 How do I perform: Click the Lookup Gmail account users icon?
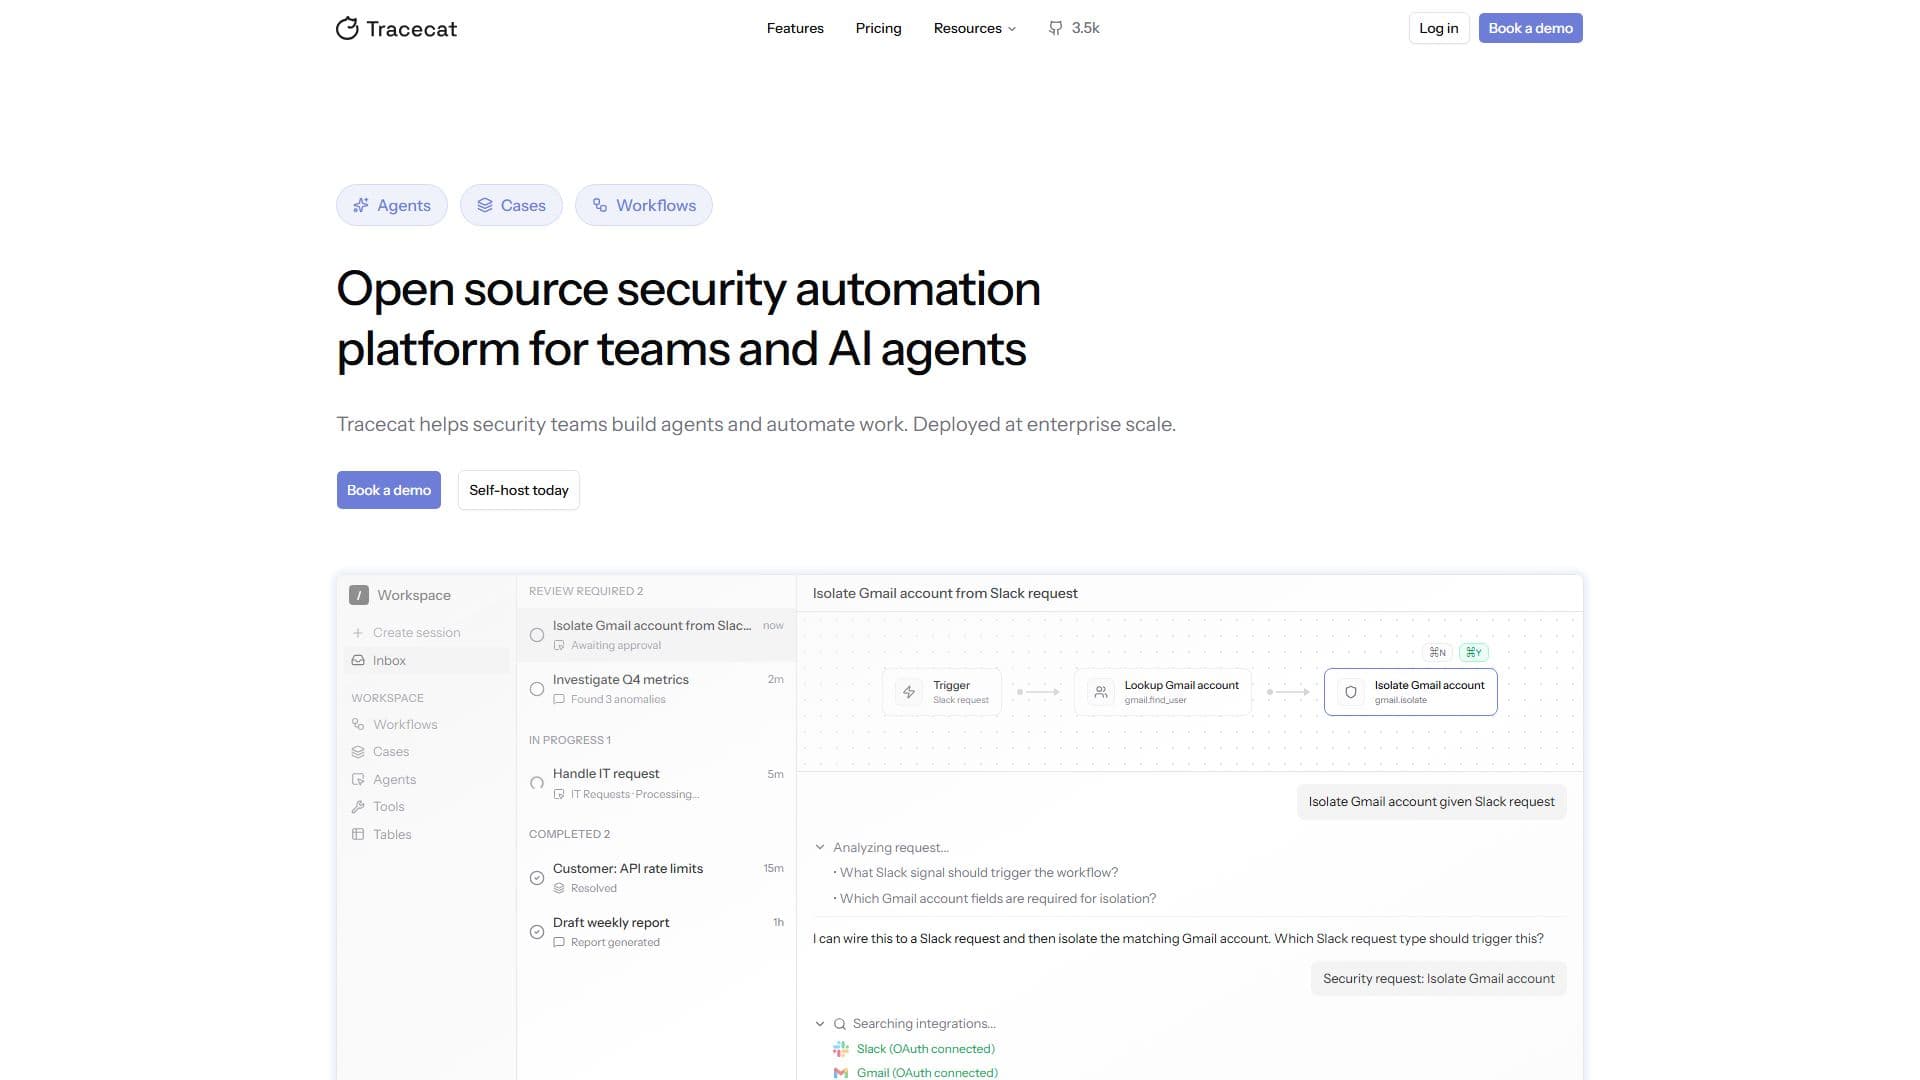(1100, 692)
